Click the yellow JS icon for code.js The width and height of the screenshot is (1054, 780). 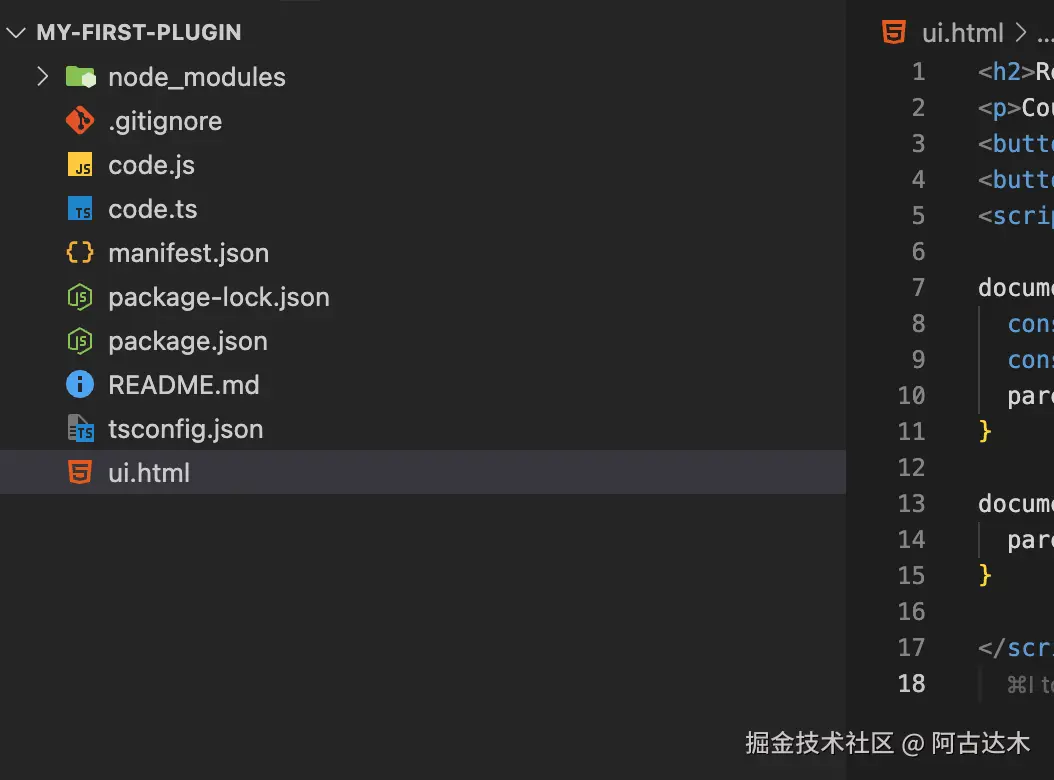(80, 165)
